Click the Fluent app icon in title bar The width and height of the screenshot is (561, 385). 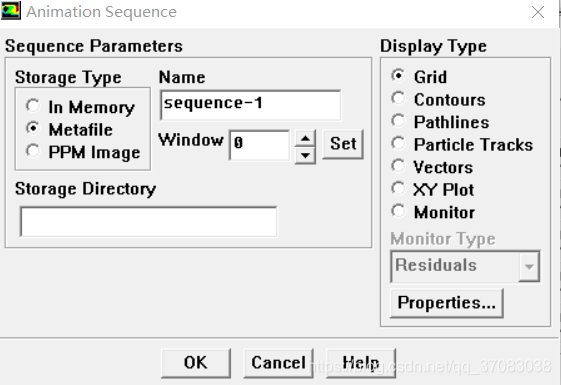[x=11, y=10]
